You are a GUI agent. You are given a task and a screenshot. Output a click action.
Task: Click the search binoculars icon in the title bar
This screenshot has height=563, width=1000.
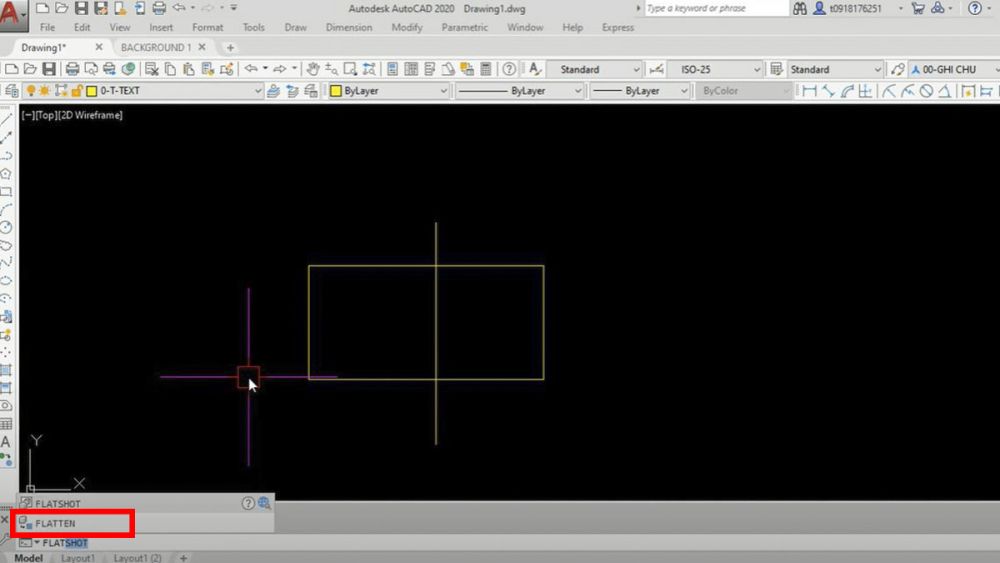[x=800, y=8]
